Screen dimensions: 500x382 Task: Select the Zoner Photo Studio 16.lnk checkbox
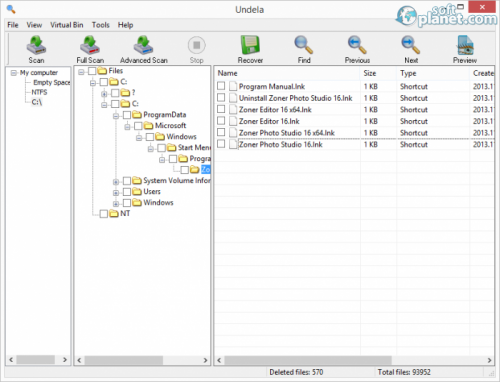[221, 144]
